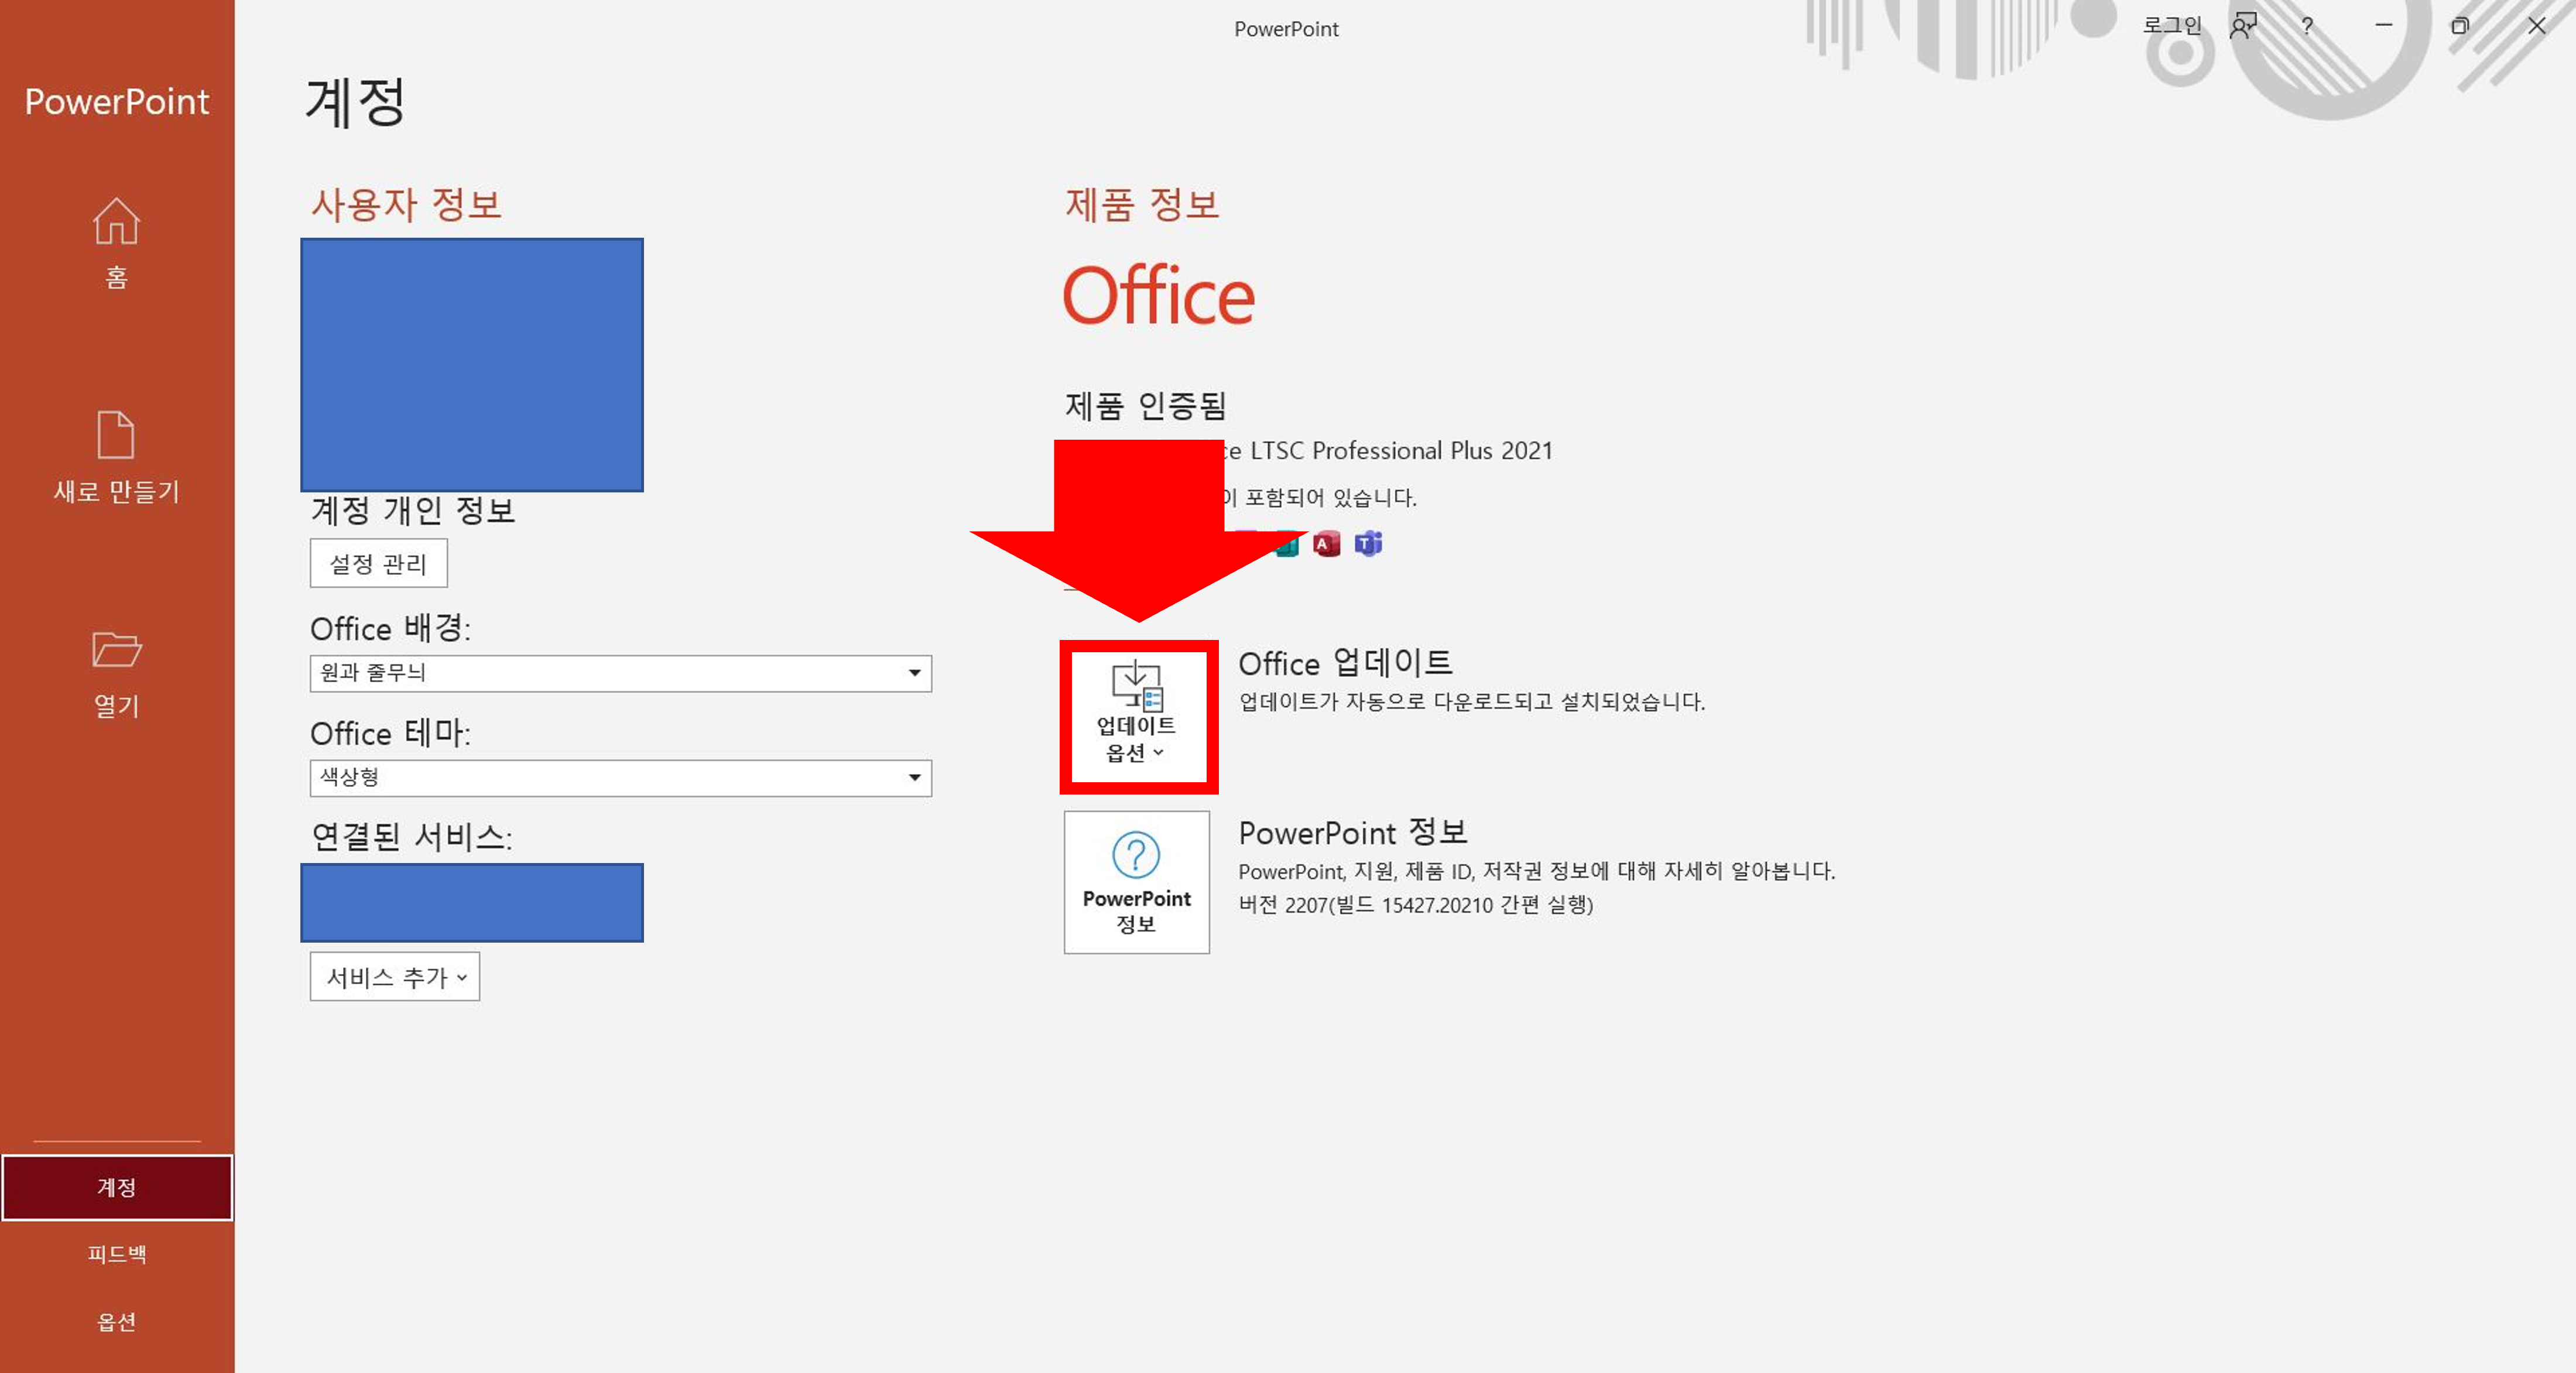The height and width of the screenshot is (1373, 2576).
Task: Click the Microsoft Teams icon under product info
Action: click(x=1369, y=544)
